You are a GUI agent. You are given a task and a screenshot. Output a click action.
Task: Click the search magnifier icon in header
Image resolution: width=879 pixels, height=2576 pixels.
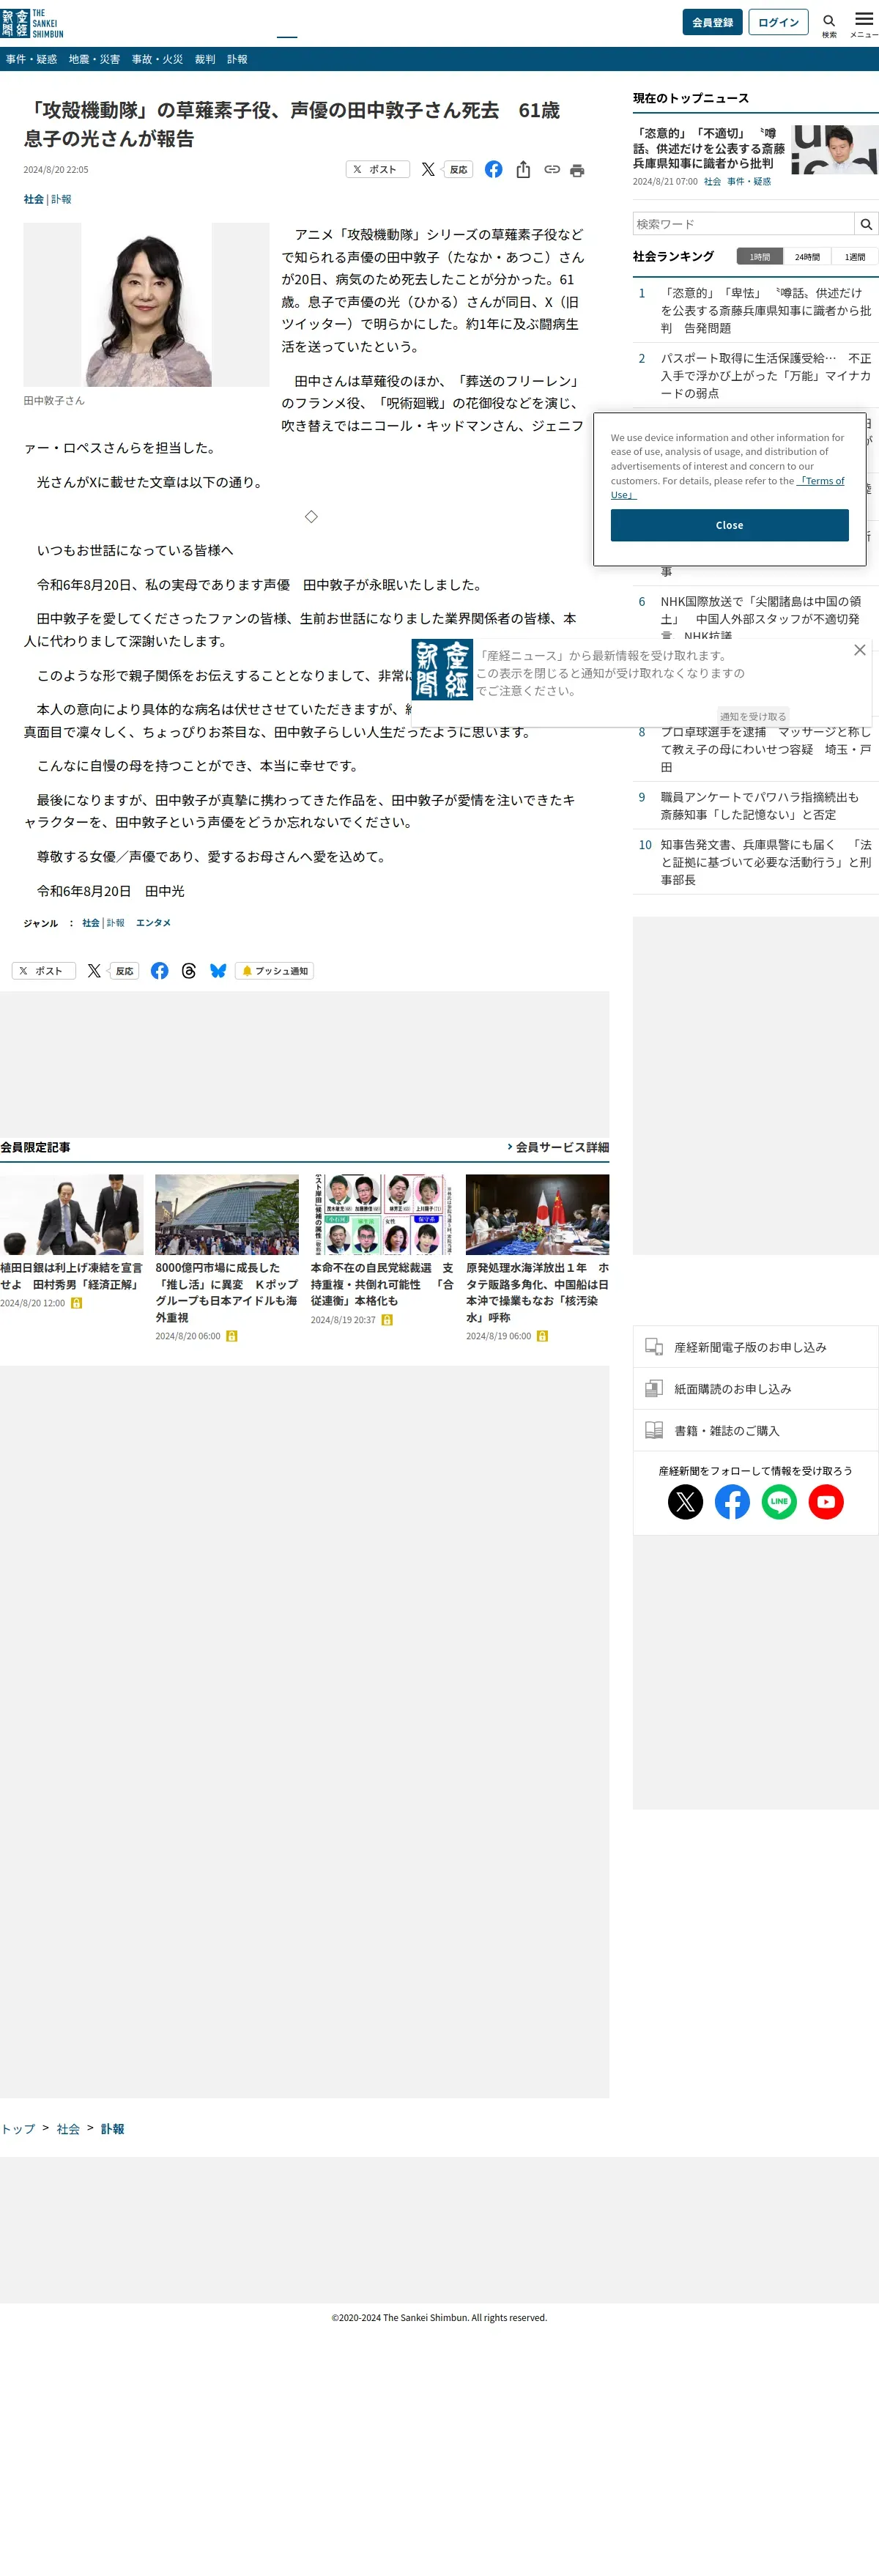coord(829,21)
